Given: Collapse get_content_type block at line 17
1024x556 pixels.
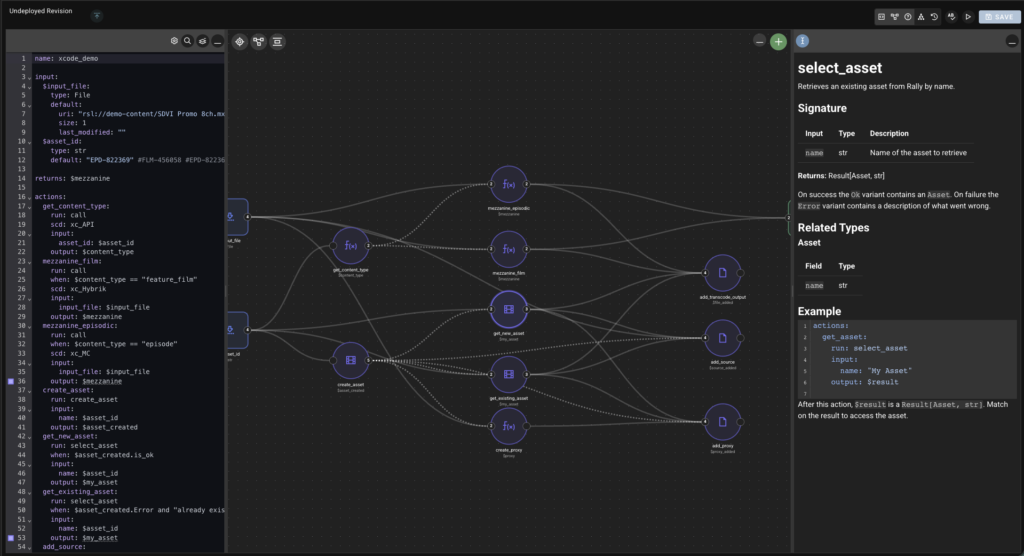Looking at the screenshot, I should tap(29, 206).
